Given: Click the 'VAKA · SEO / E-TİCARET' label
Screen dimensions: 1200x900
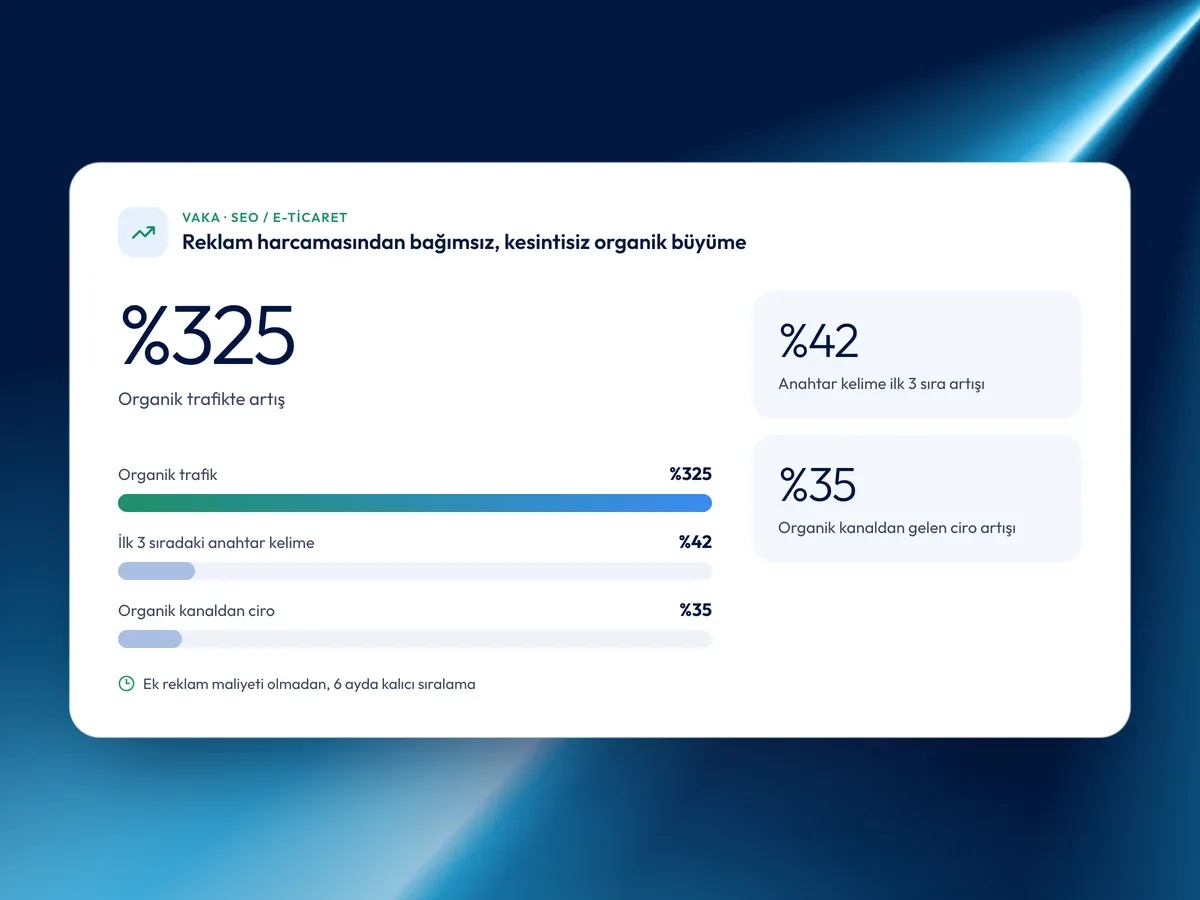Looking at the screenshot, I should 265,217.
